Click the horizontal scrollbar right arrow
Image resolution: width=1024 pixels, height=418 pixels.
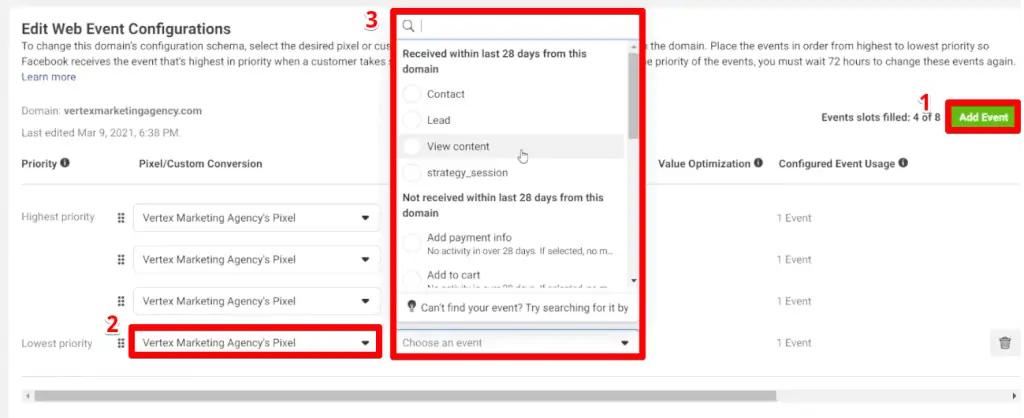[x=1013, y=396]
